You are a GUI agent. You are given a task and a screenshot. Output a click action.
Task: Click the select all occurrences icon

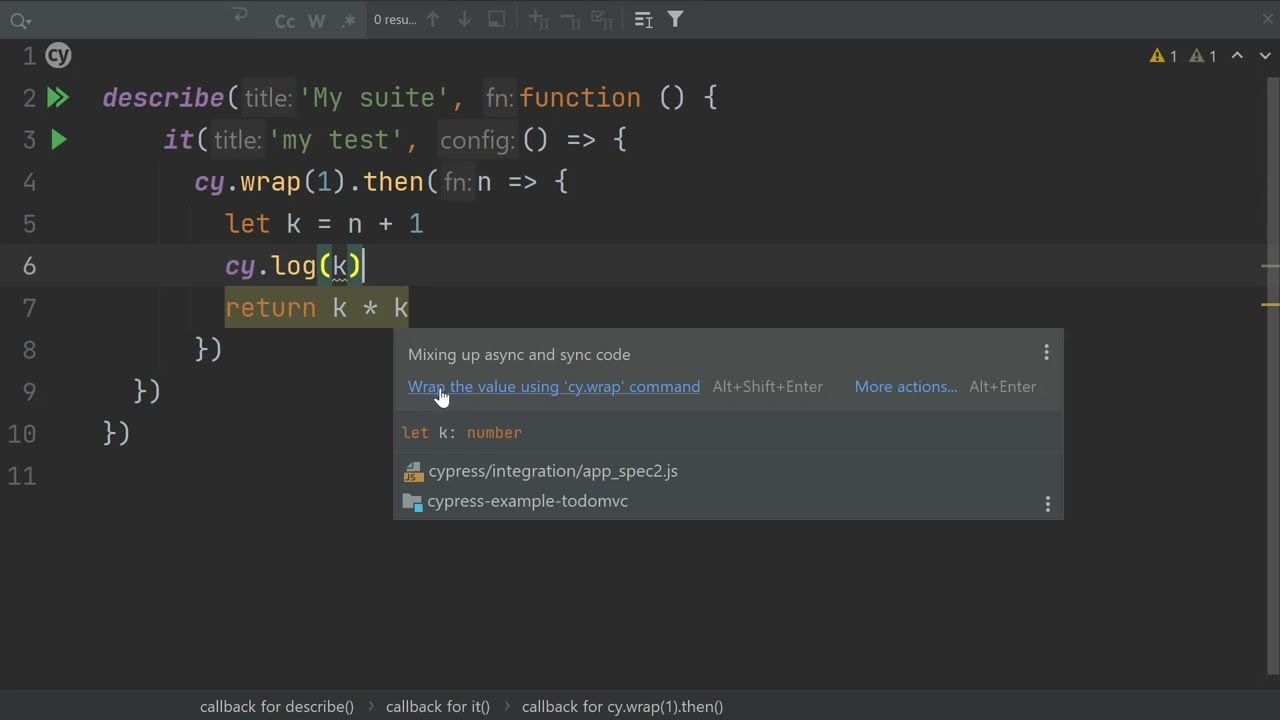click(496, 19)
